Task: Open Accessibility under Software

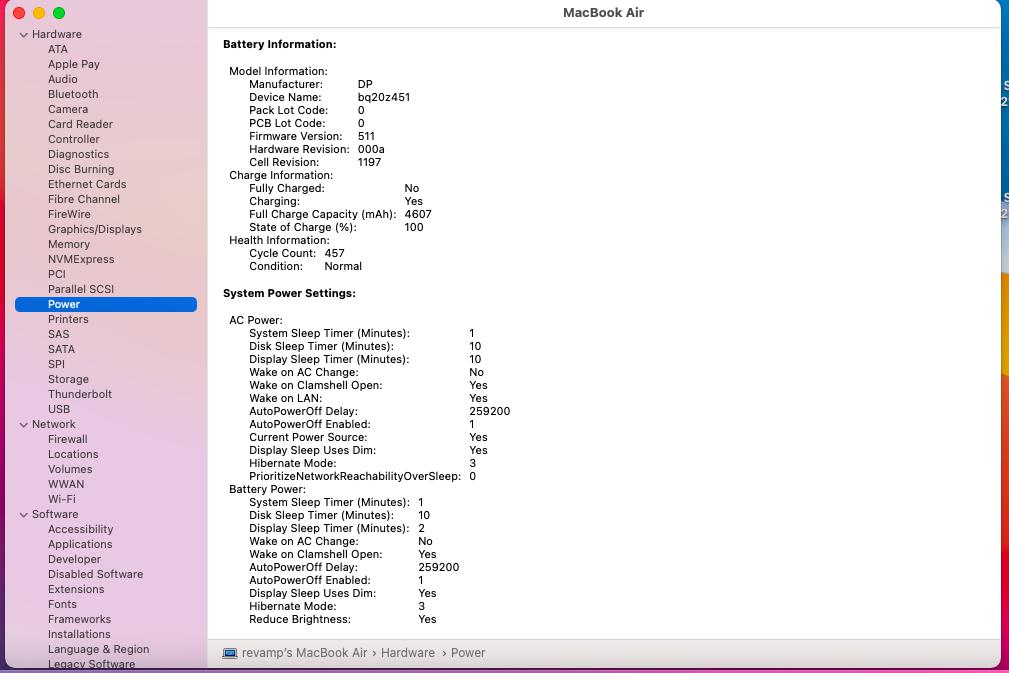Action: pyautogui.click(x=80, y=530)
